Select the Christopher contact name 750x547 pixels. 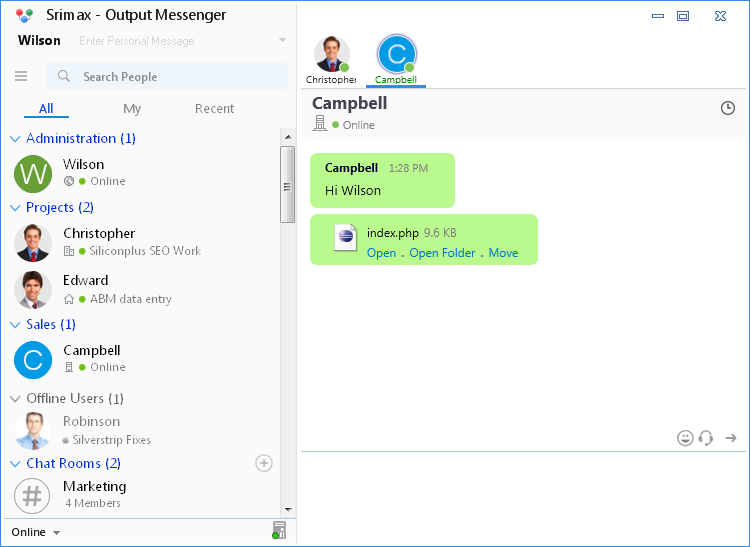(99, 233)
